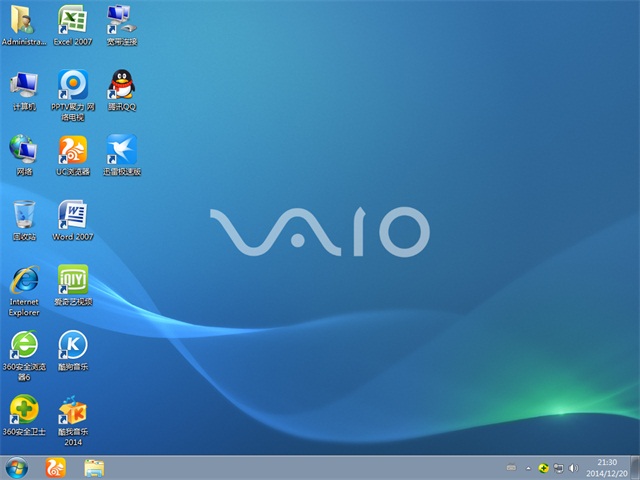
Task: Click the Windows Start button
Action: [17, 467]
